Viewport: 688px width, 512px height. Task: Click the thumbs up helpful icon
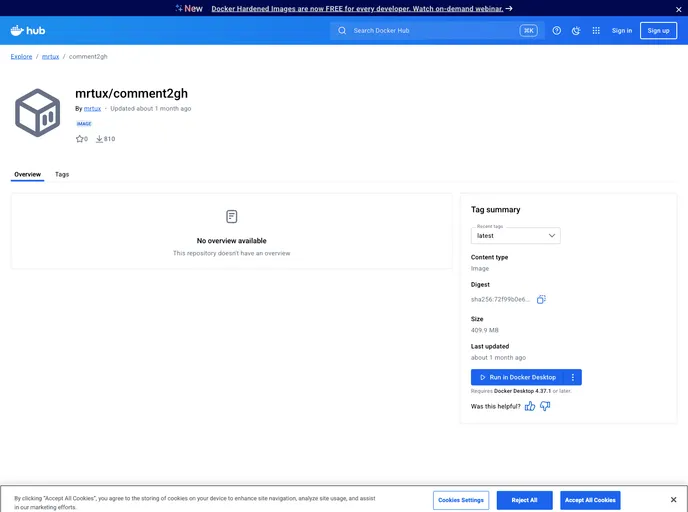tap(530, 406)
